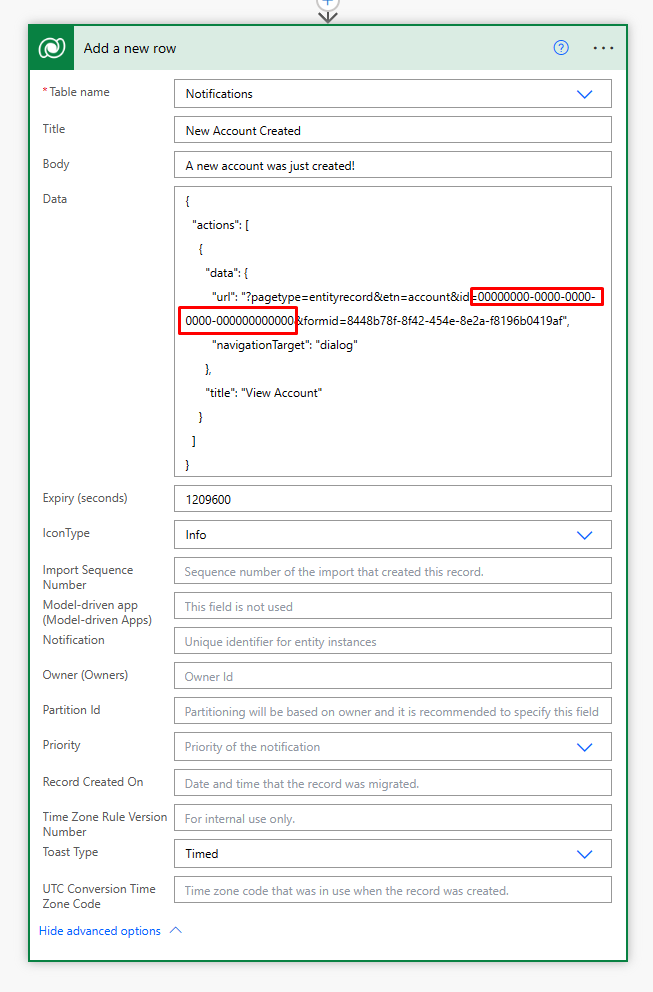The image size is (653, 992).
Task: Click the Notification identifier field
Action: [393, 641]
